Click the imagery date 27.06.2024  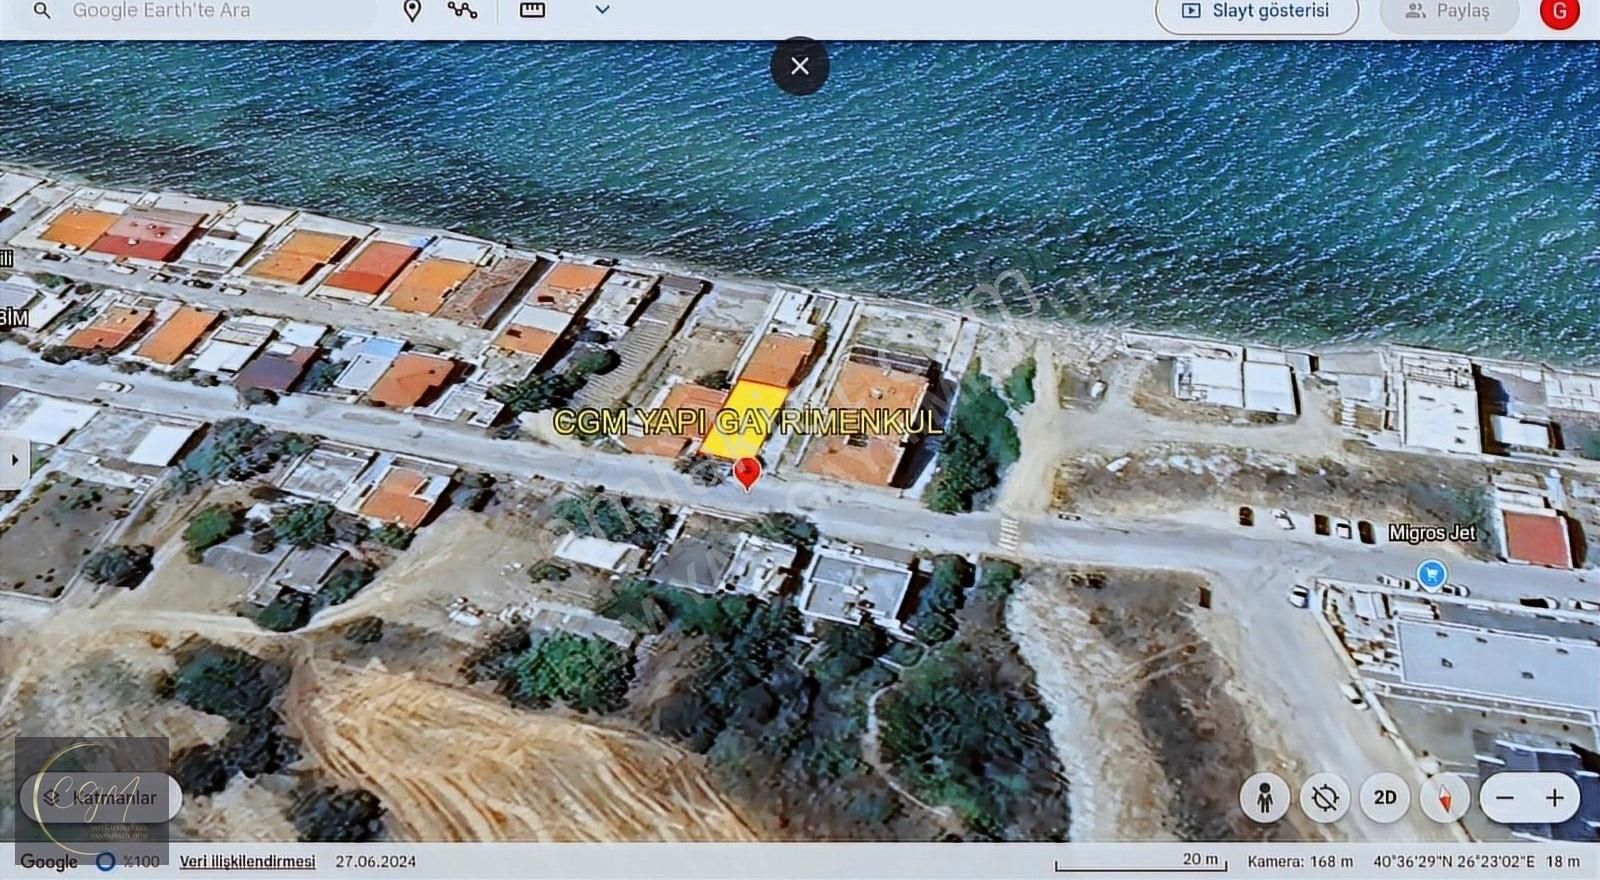(376, 861)
